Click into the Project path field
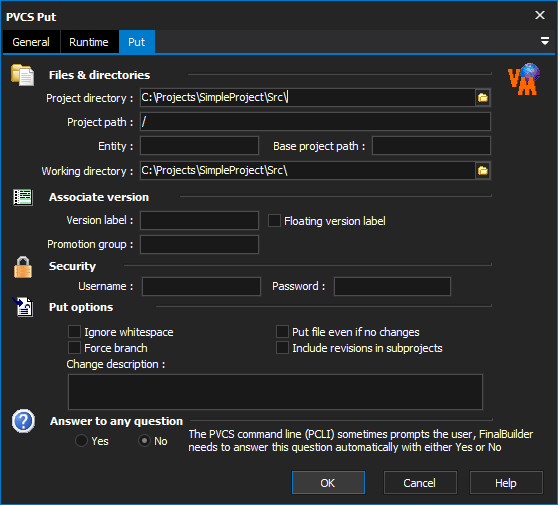The width and height of the screenshot is (558, 505). pyautogui.click(x=315, y=122)
